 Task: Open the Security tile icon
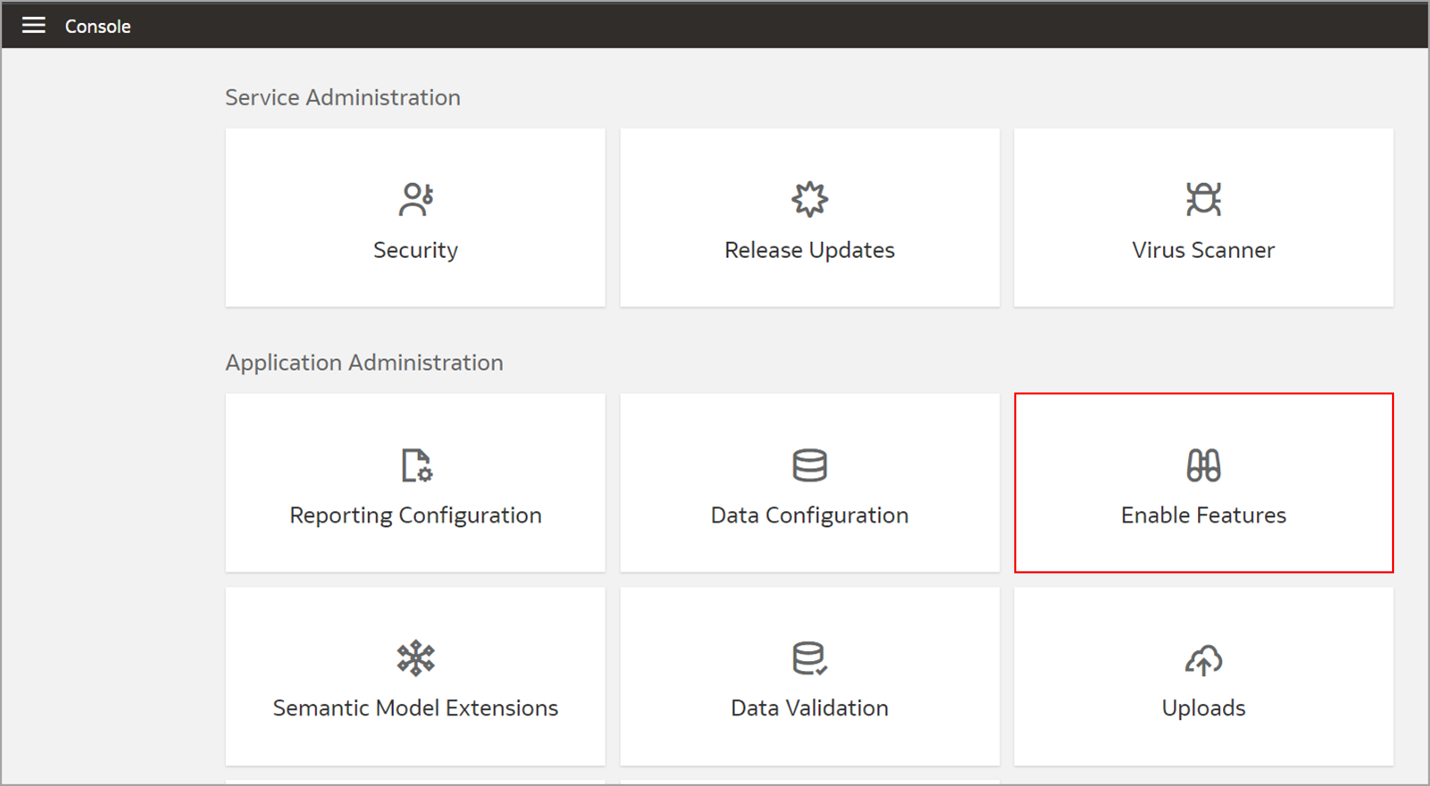[415, 199]
